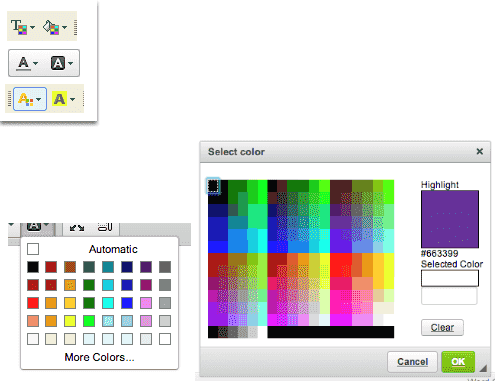
Task: Pick the indigo purple swatch in palette top row
Action: pos(146,267)
